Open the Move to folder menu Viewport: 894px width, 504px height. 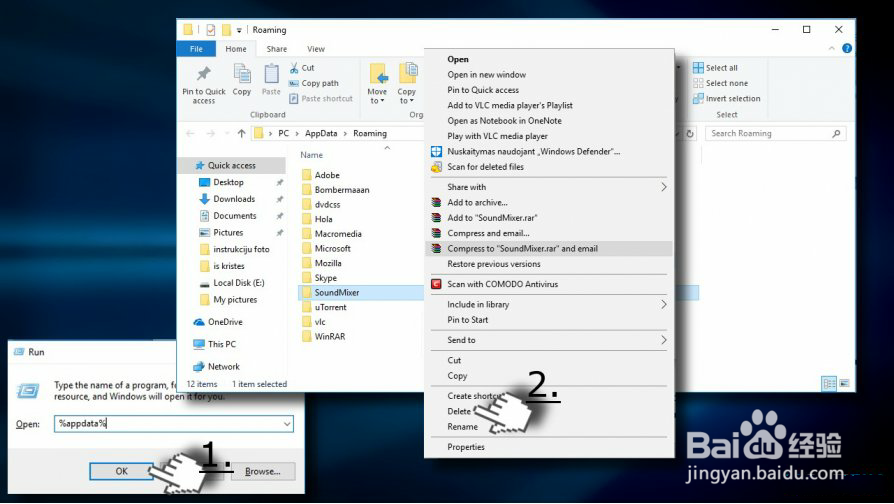point(377,84)
